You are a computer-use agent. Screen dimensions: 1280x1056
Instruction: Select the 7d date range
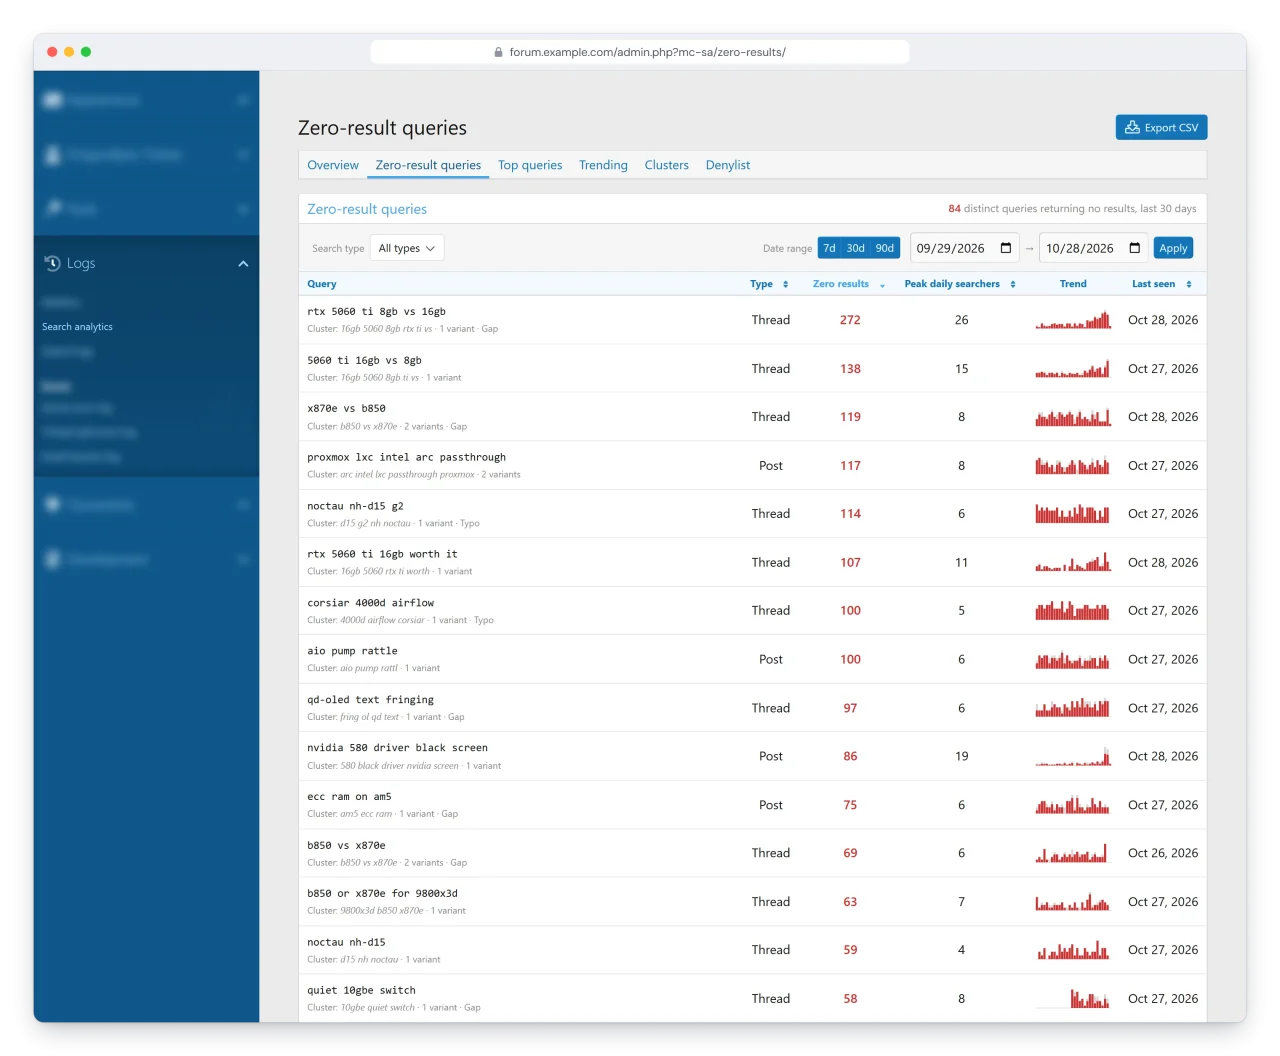pos(829,248)
